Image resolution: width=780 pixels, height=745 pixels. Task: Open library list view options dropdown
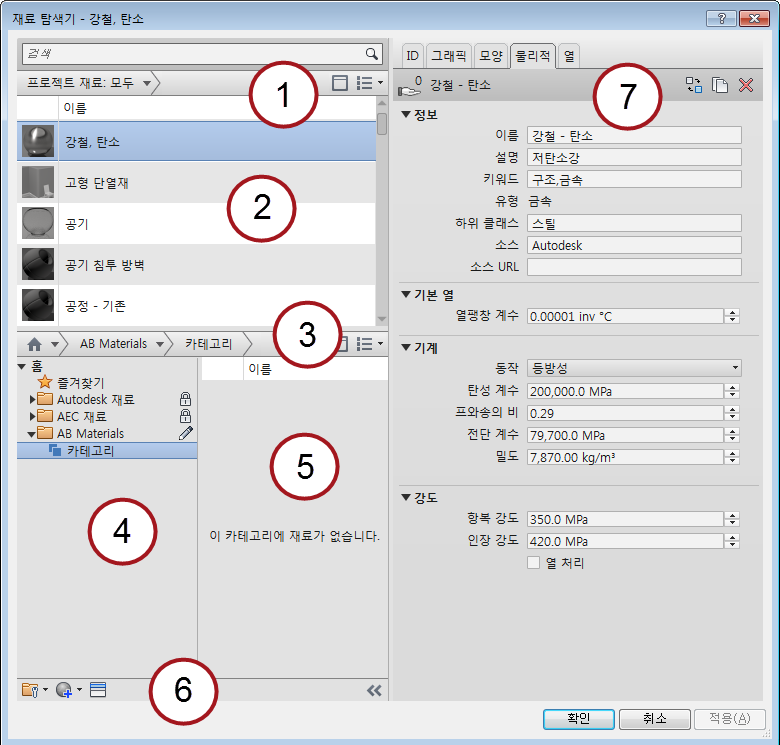(370, 344)
